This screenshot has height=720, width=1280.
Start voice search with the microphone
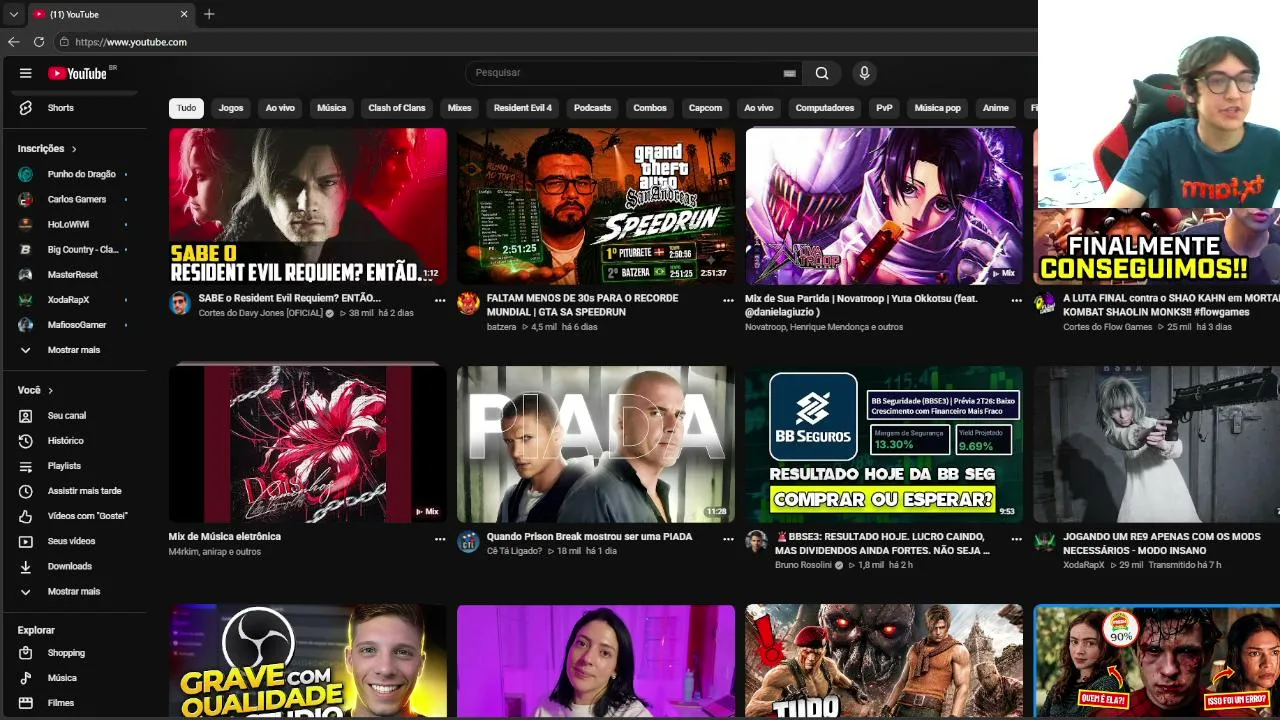click(865, 73)
